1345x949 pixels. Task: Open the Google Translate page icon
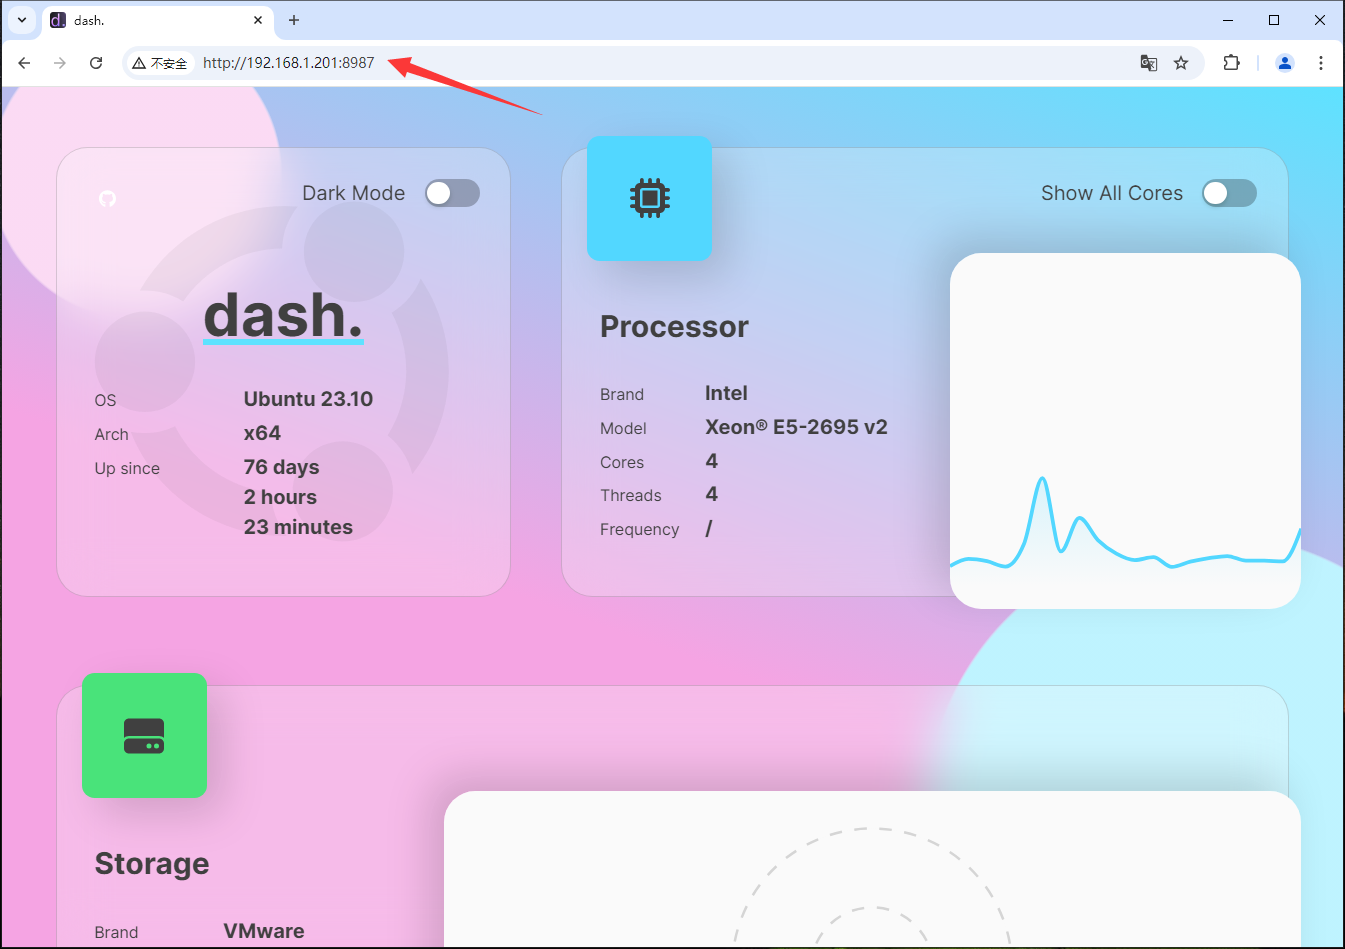click(x=1148, y=63)
